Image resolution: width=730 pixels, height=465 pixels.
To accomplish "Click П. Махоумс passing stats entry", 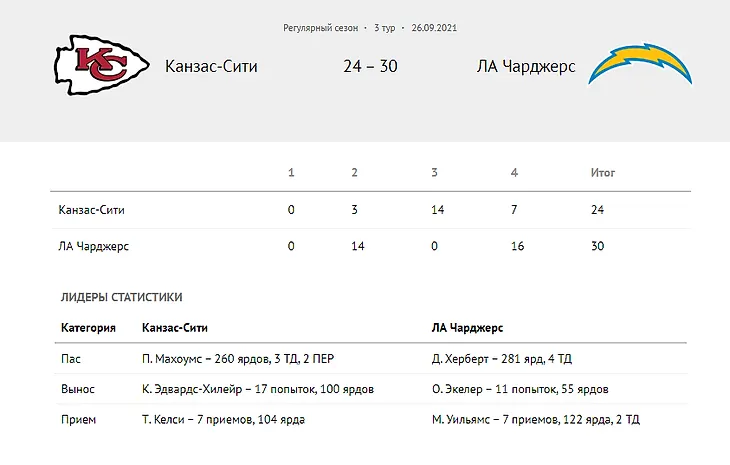I will coord(238,359).
